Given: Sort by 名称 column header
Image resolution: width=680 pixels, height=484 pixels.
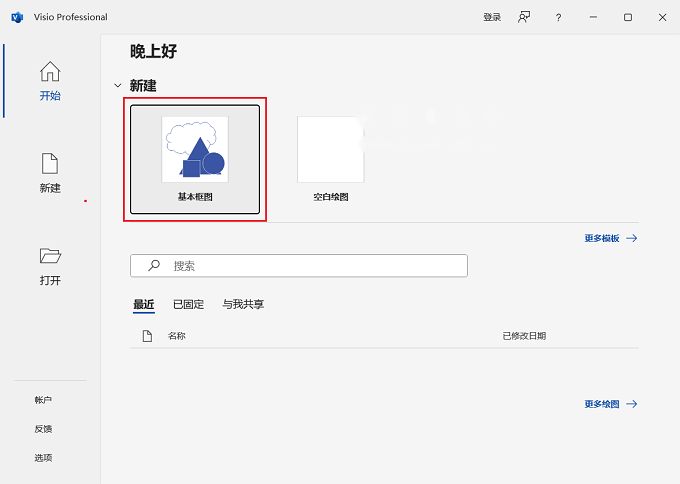Looking at the screenshot, I should (x=177, y=336).
